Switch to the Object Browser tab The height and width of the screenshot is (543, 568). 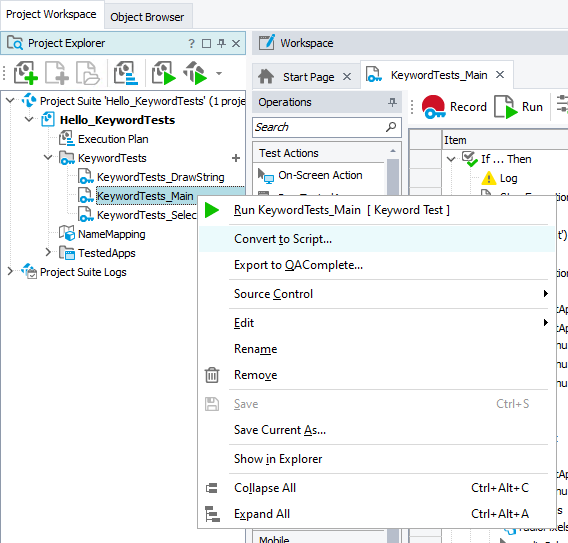click(147, 17)
